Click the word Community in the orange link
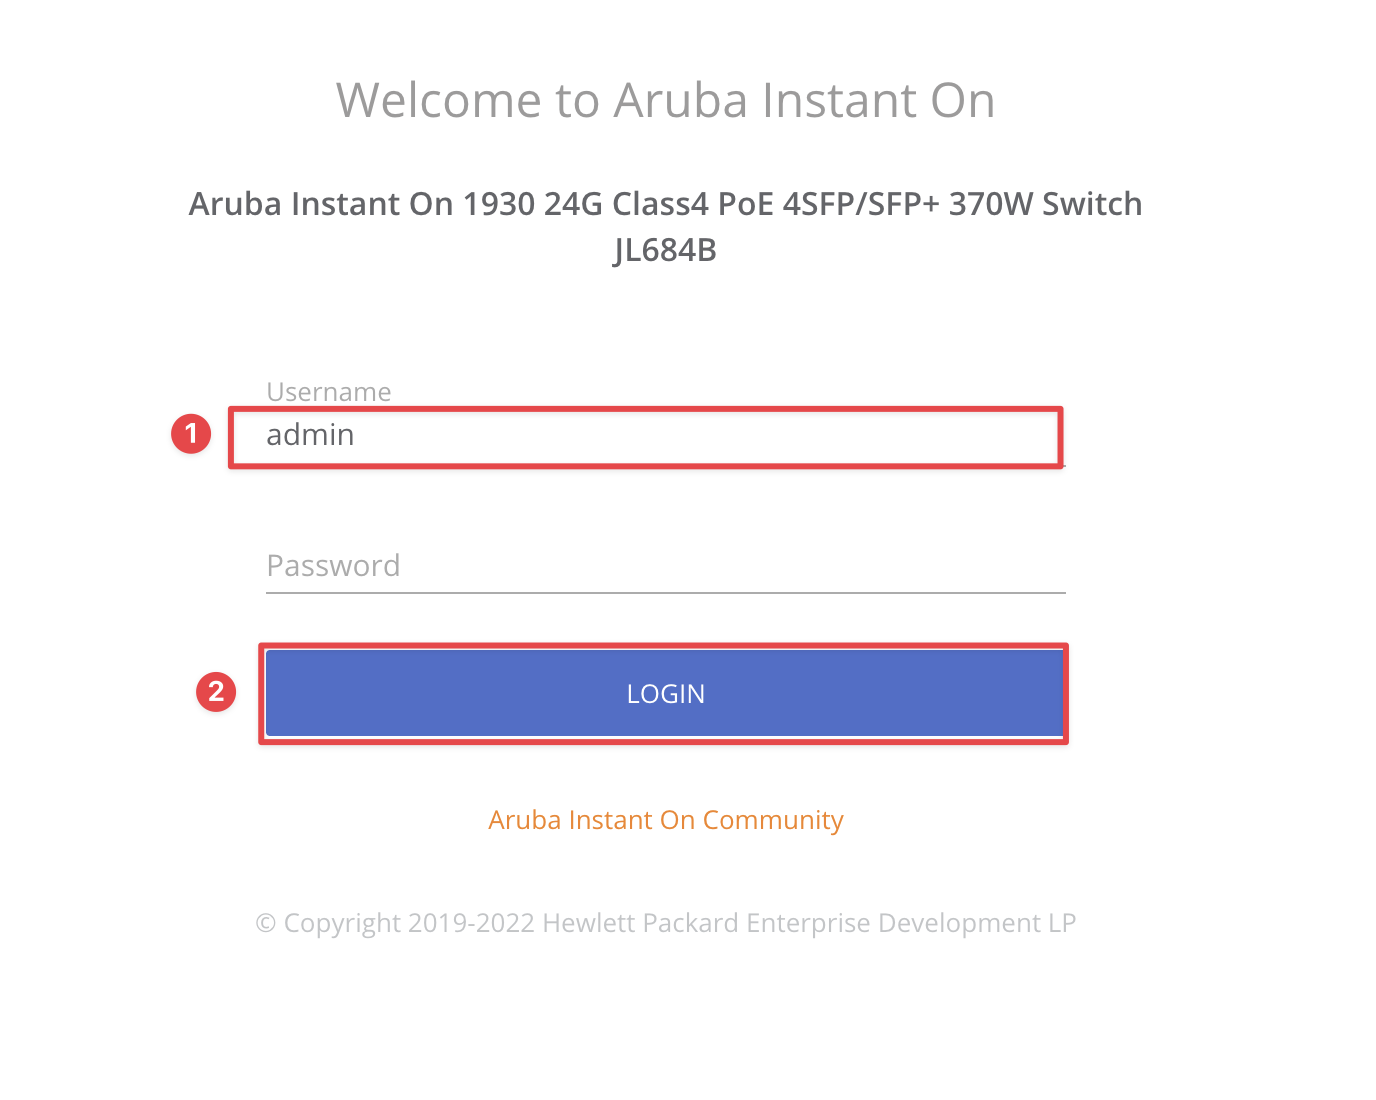 (773, 820)
